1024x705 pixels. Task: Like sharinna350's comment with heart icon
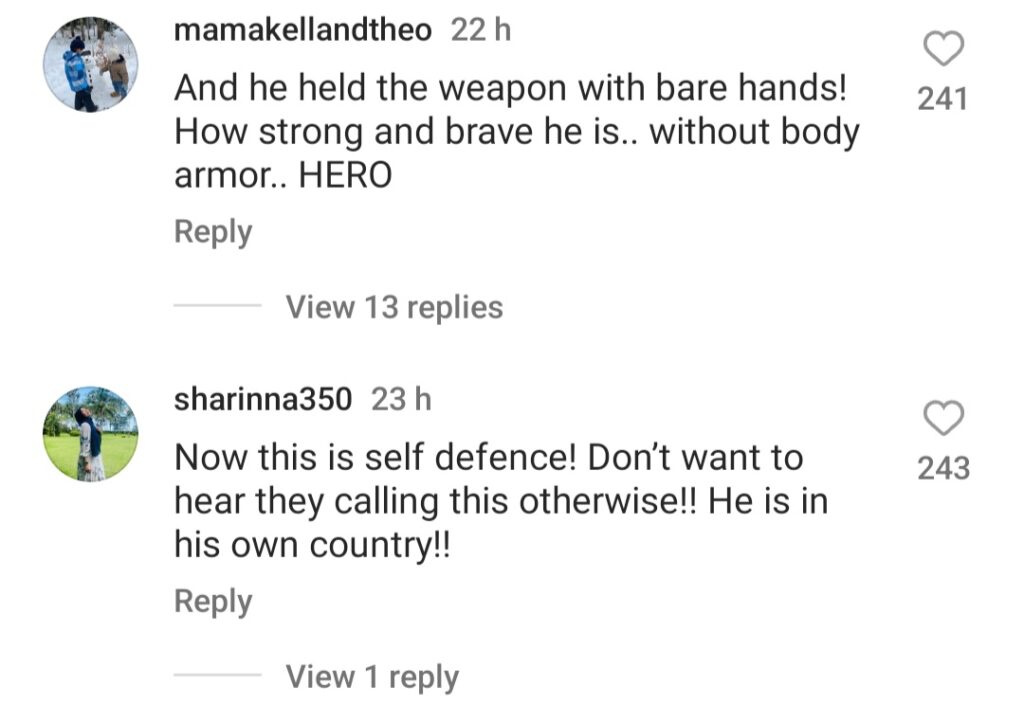943,418
